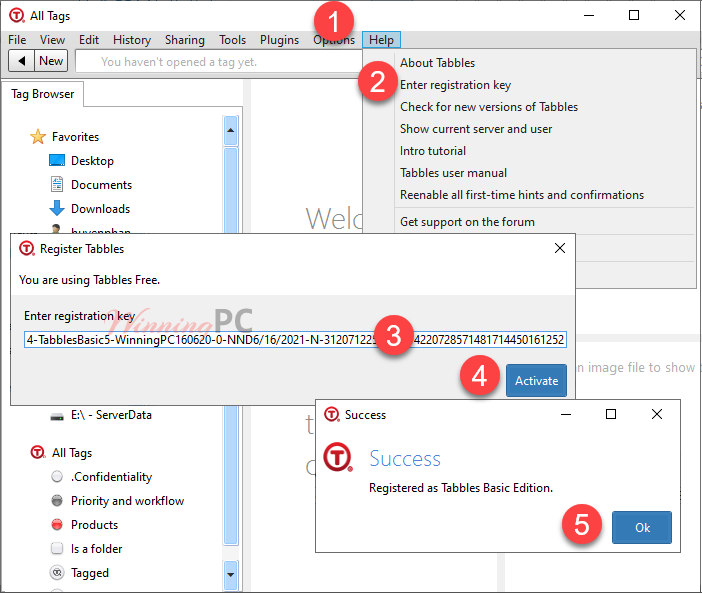Viewport: 702px width, 593px height.
Task: Open the File menu
Action: tap(17, 40)
